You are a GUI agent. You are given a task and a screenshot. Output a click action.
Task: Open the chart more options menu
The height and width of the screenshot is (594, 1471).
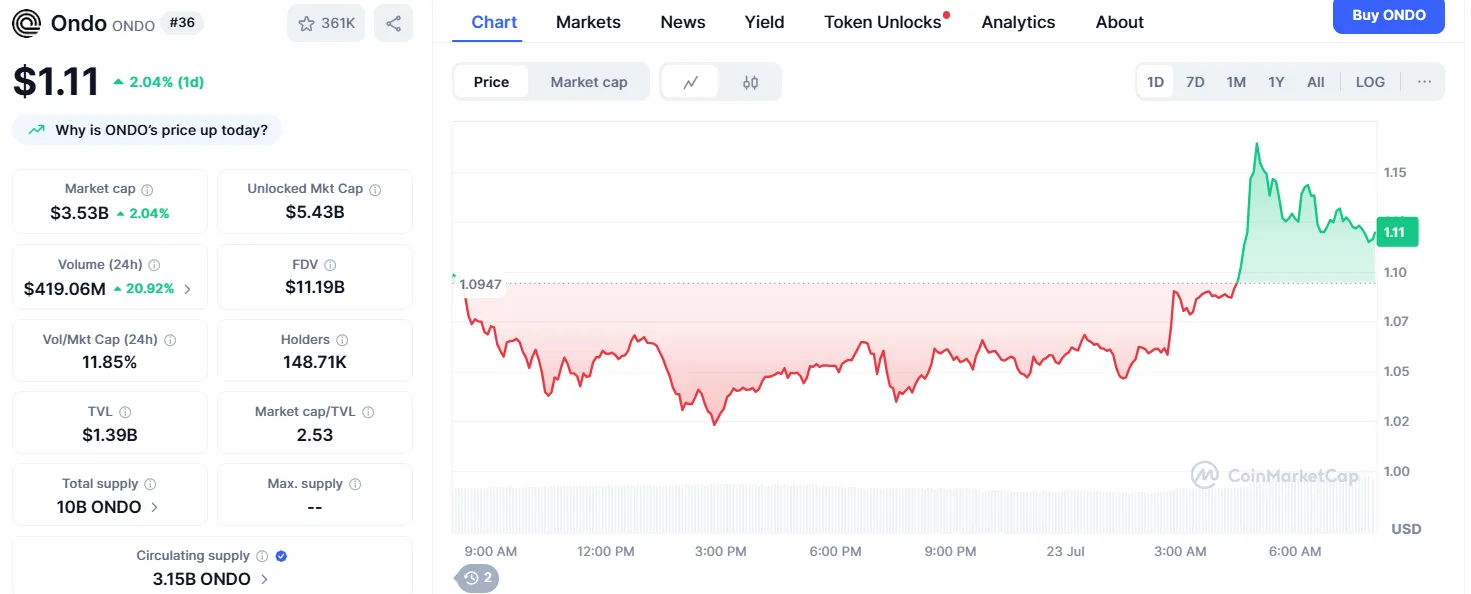pyautogui.click(x=1424, y=82)
